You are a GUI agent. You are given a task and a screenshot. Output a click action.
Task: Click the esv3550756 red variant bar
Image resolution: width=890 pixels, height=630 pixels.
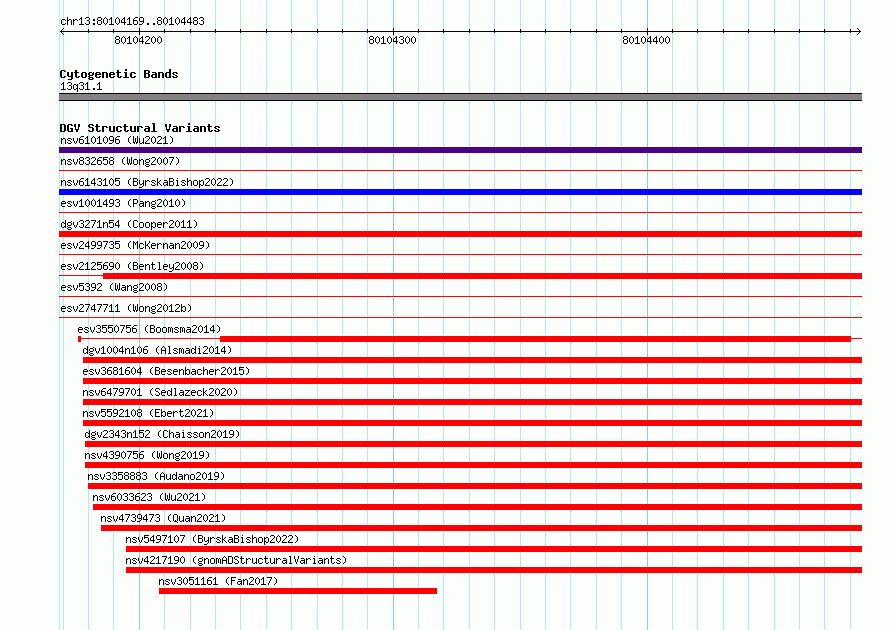click(535, 339)
